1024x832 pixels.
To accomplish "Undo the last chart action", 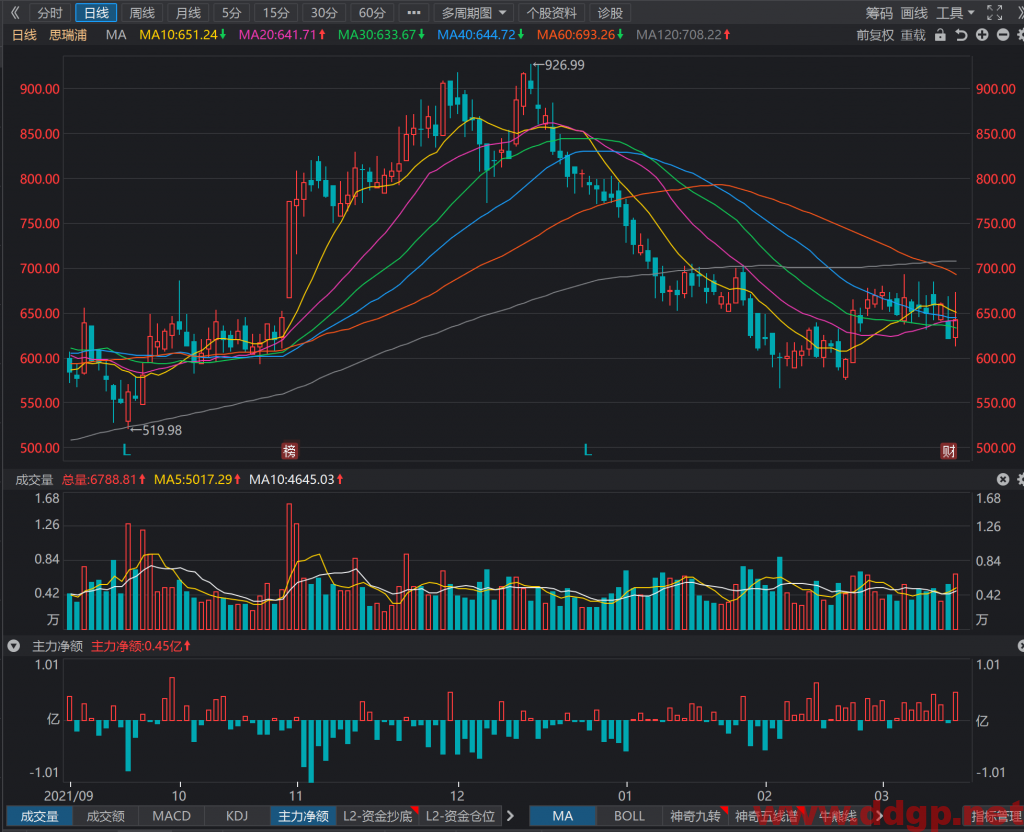I will [961, 35].
